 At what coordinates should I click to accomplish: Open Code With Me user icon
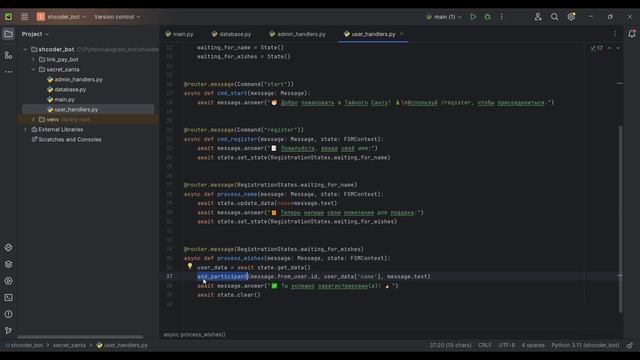(x=538, y=17)
